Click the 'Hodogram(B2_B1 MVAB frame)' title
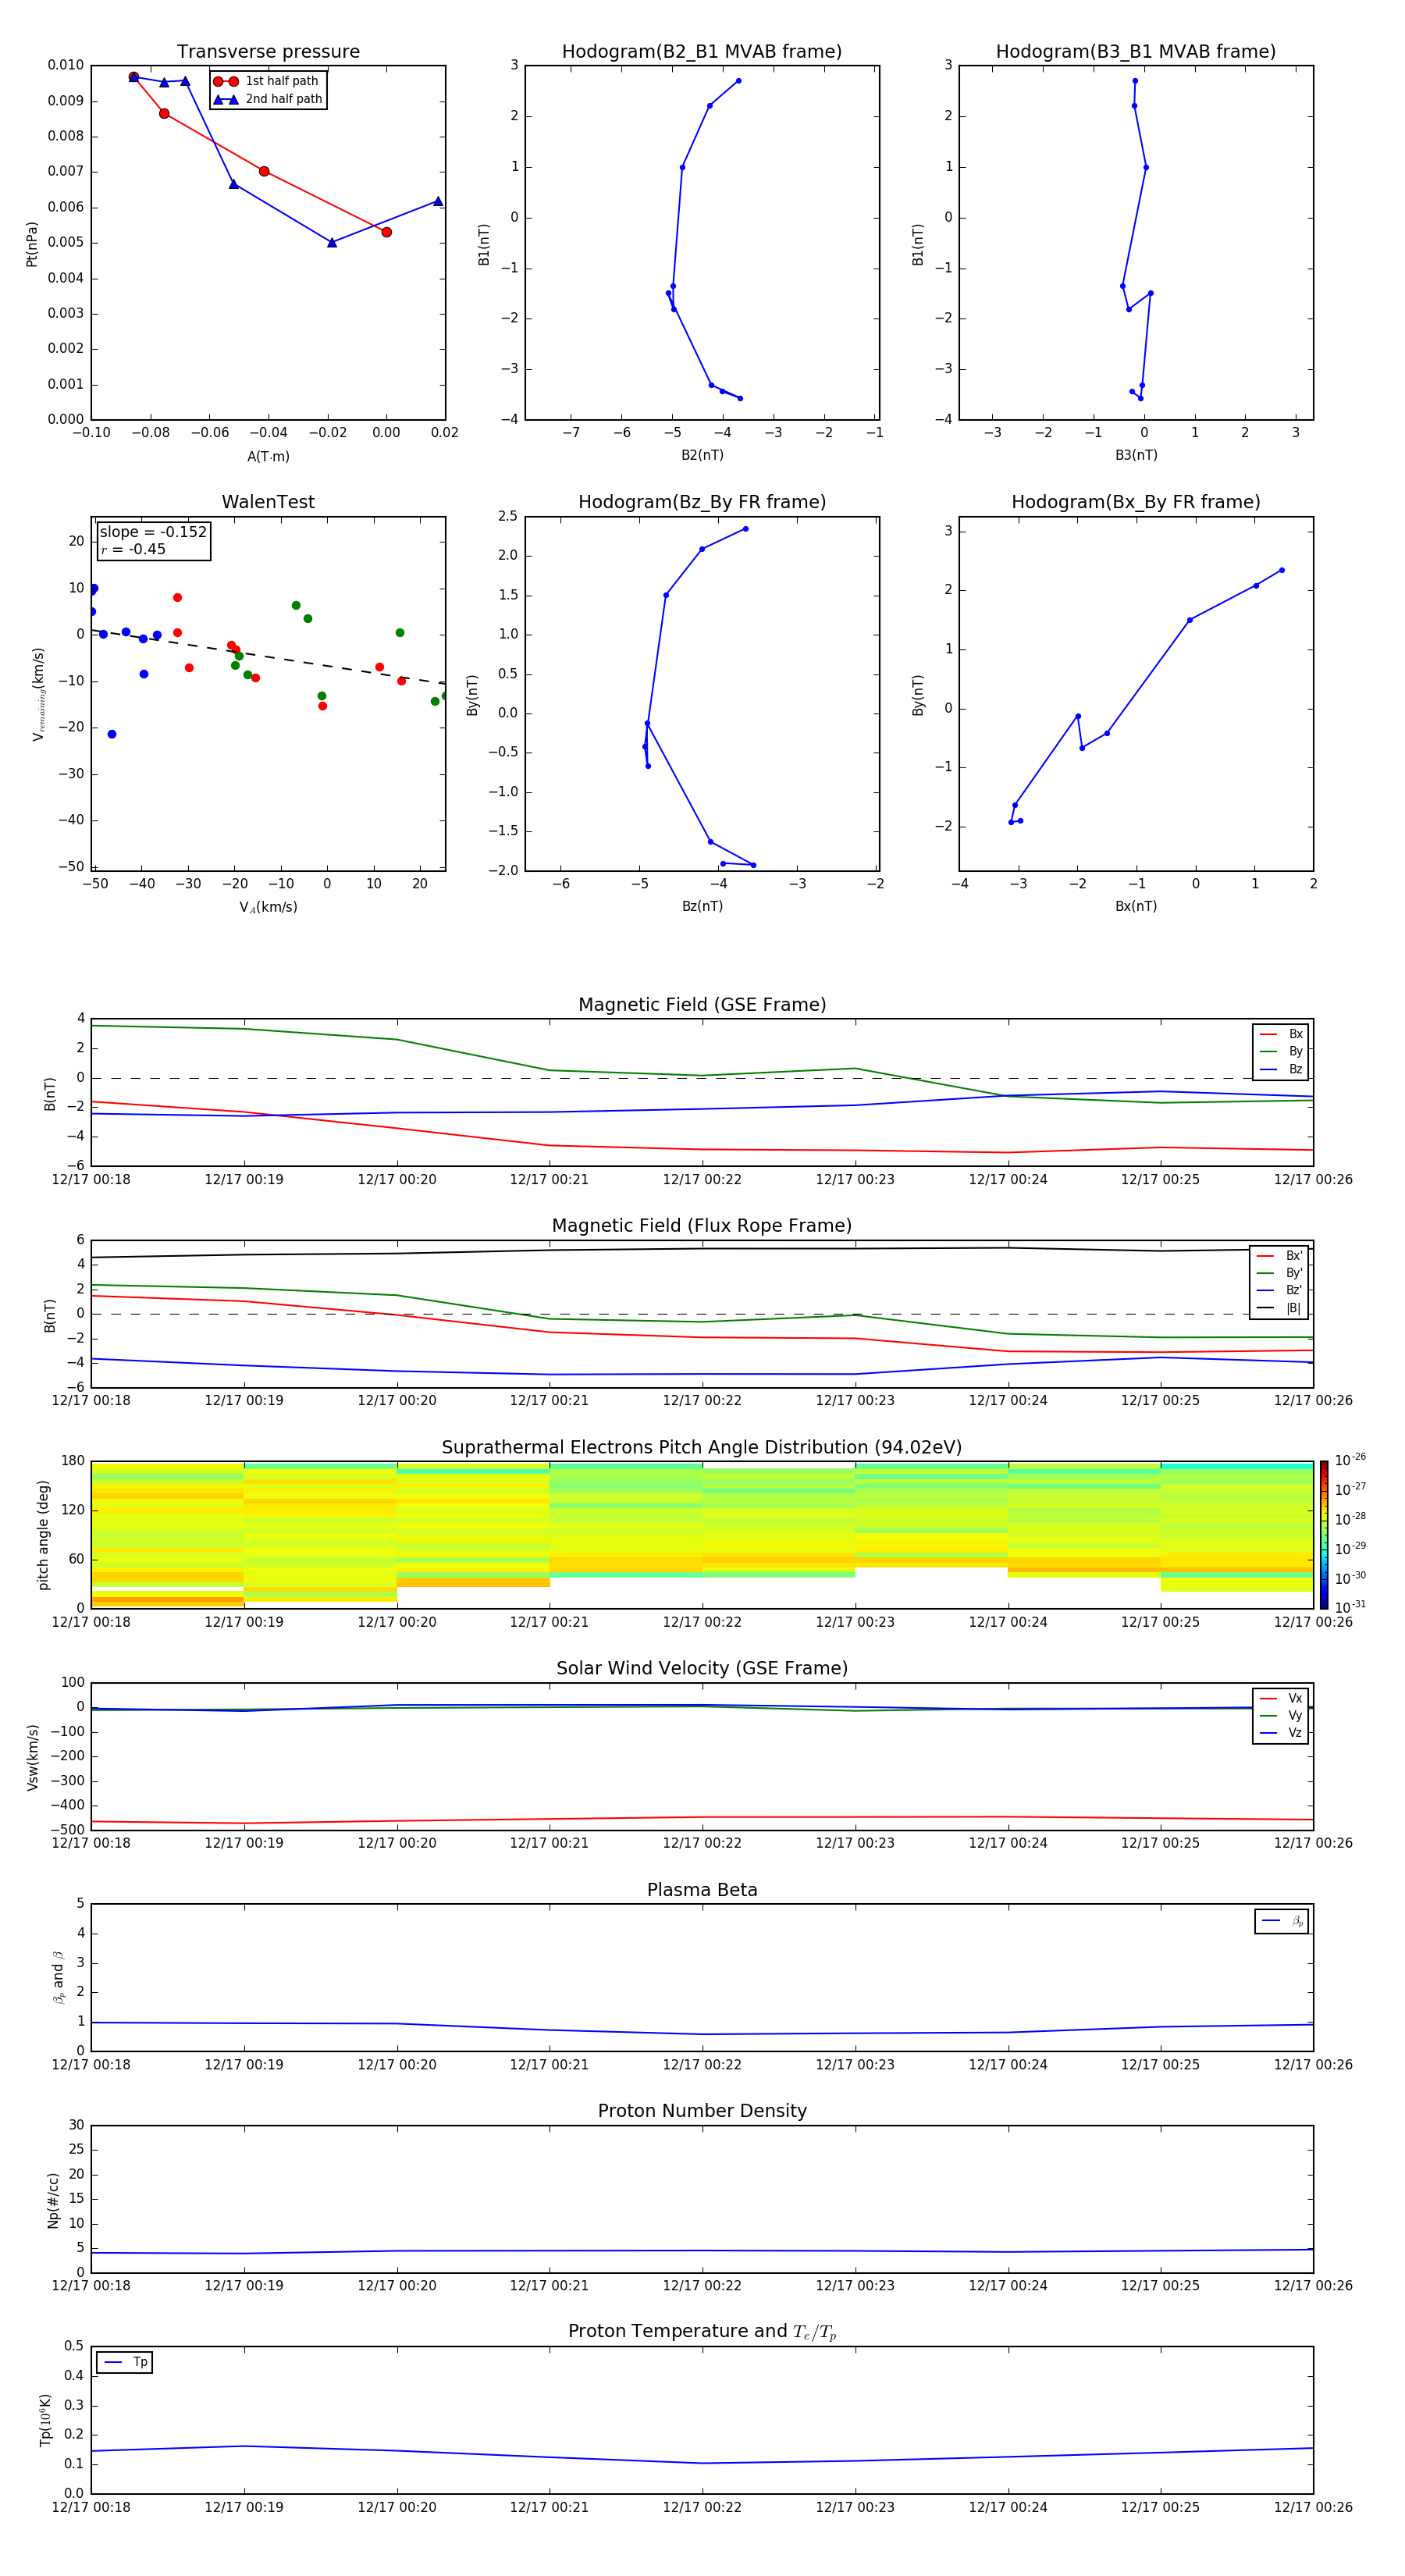This screenshot has width=1405, height=2576. 702,52
